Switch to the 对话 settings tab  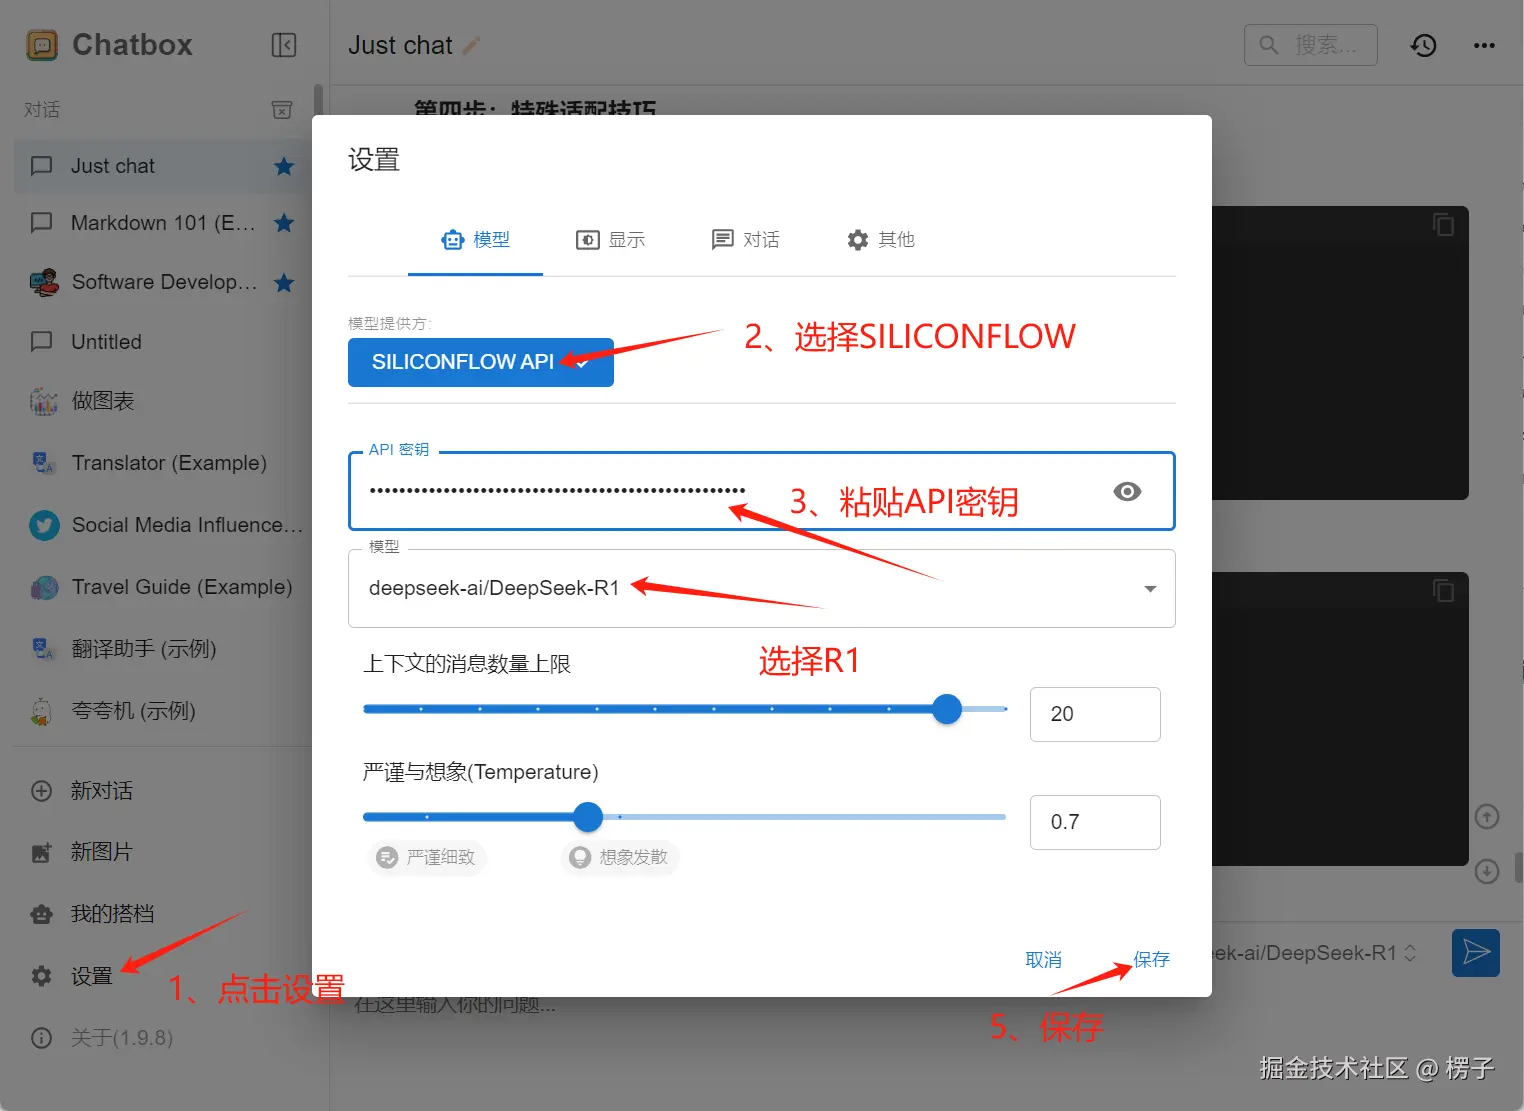point(745,240)
